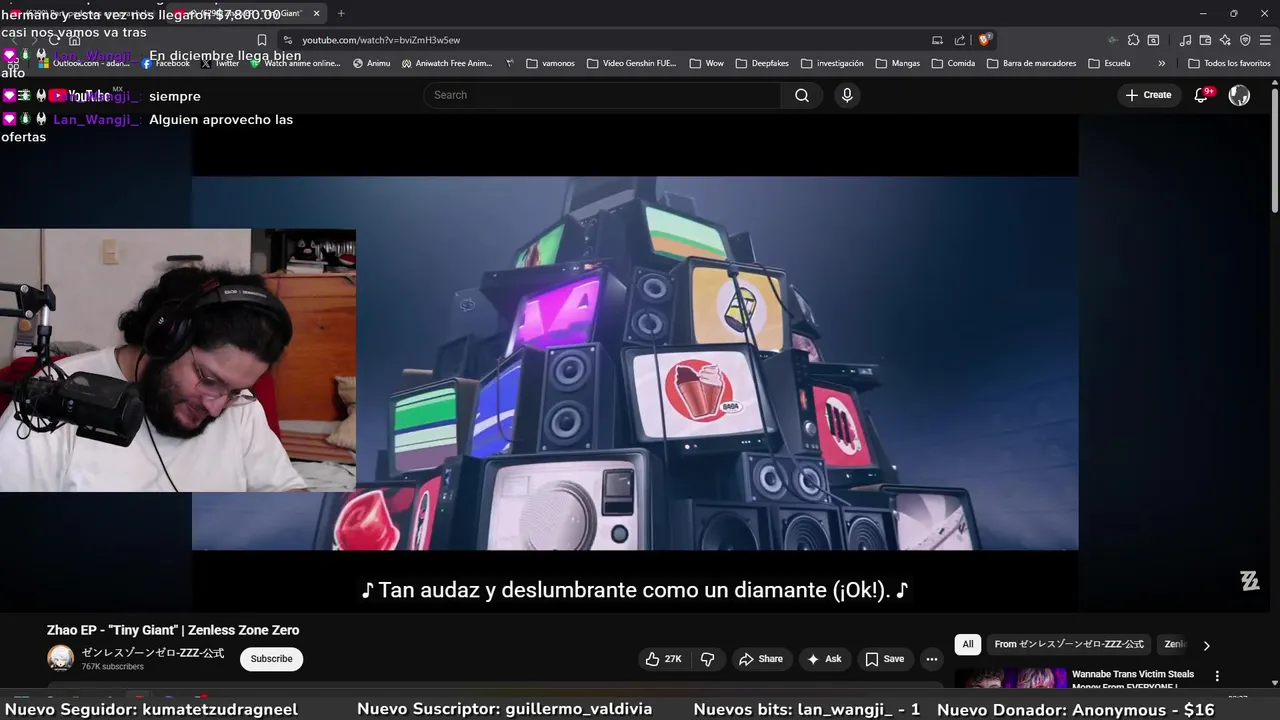Image resolution: width=1280 pixels, height=720 pixels.
Task: Open YouTube notifications bell
Action: [x=1202, y=95]
